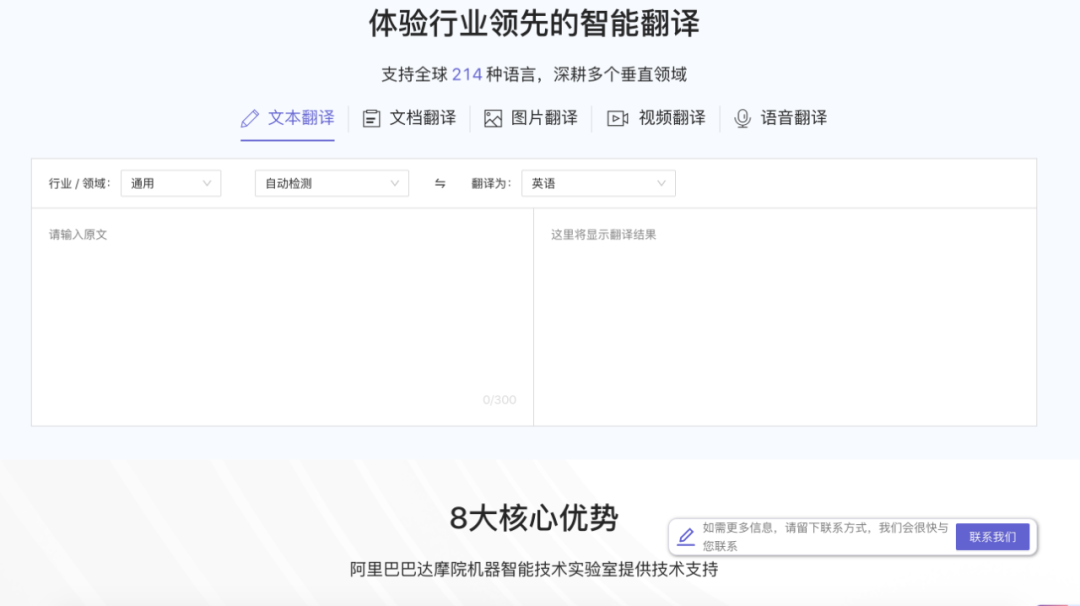Viewport: 1080px width, 606px height.
Task: Open the 自动检测 source language dropdown
Action: coord(330,183)
